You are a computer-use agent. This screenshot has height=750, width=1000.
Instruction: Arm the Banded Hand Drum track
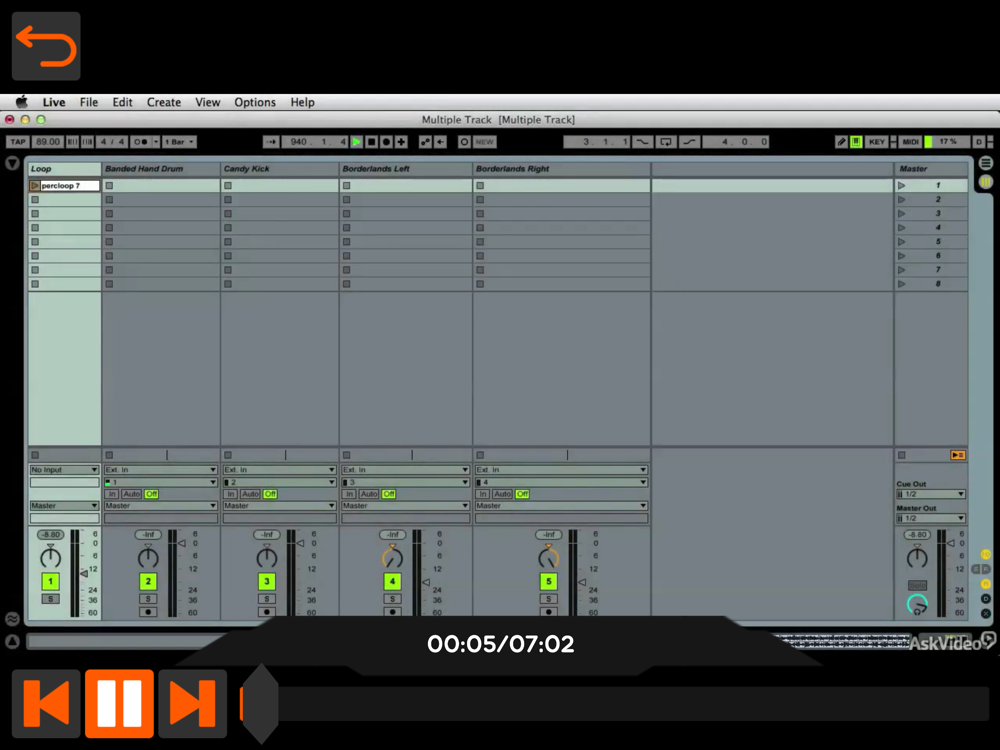pos(148,612)
